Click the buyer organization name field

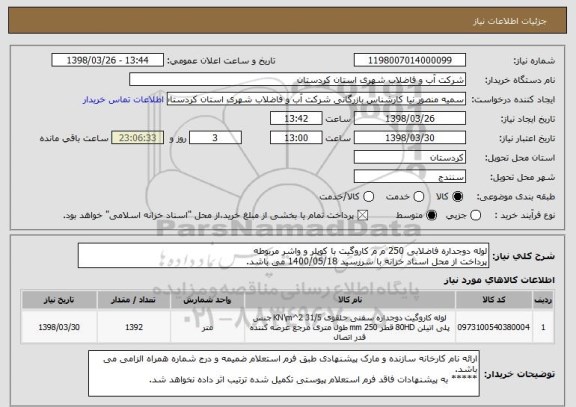pyautogui.click(x=298, y=80)
